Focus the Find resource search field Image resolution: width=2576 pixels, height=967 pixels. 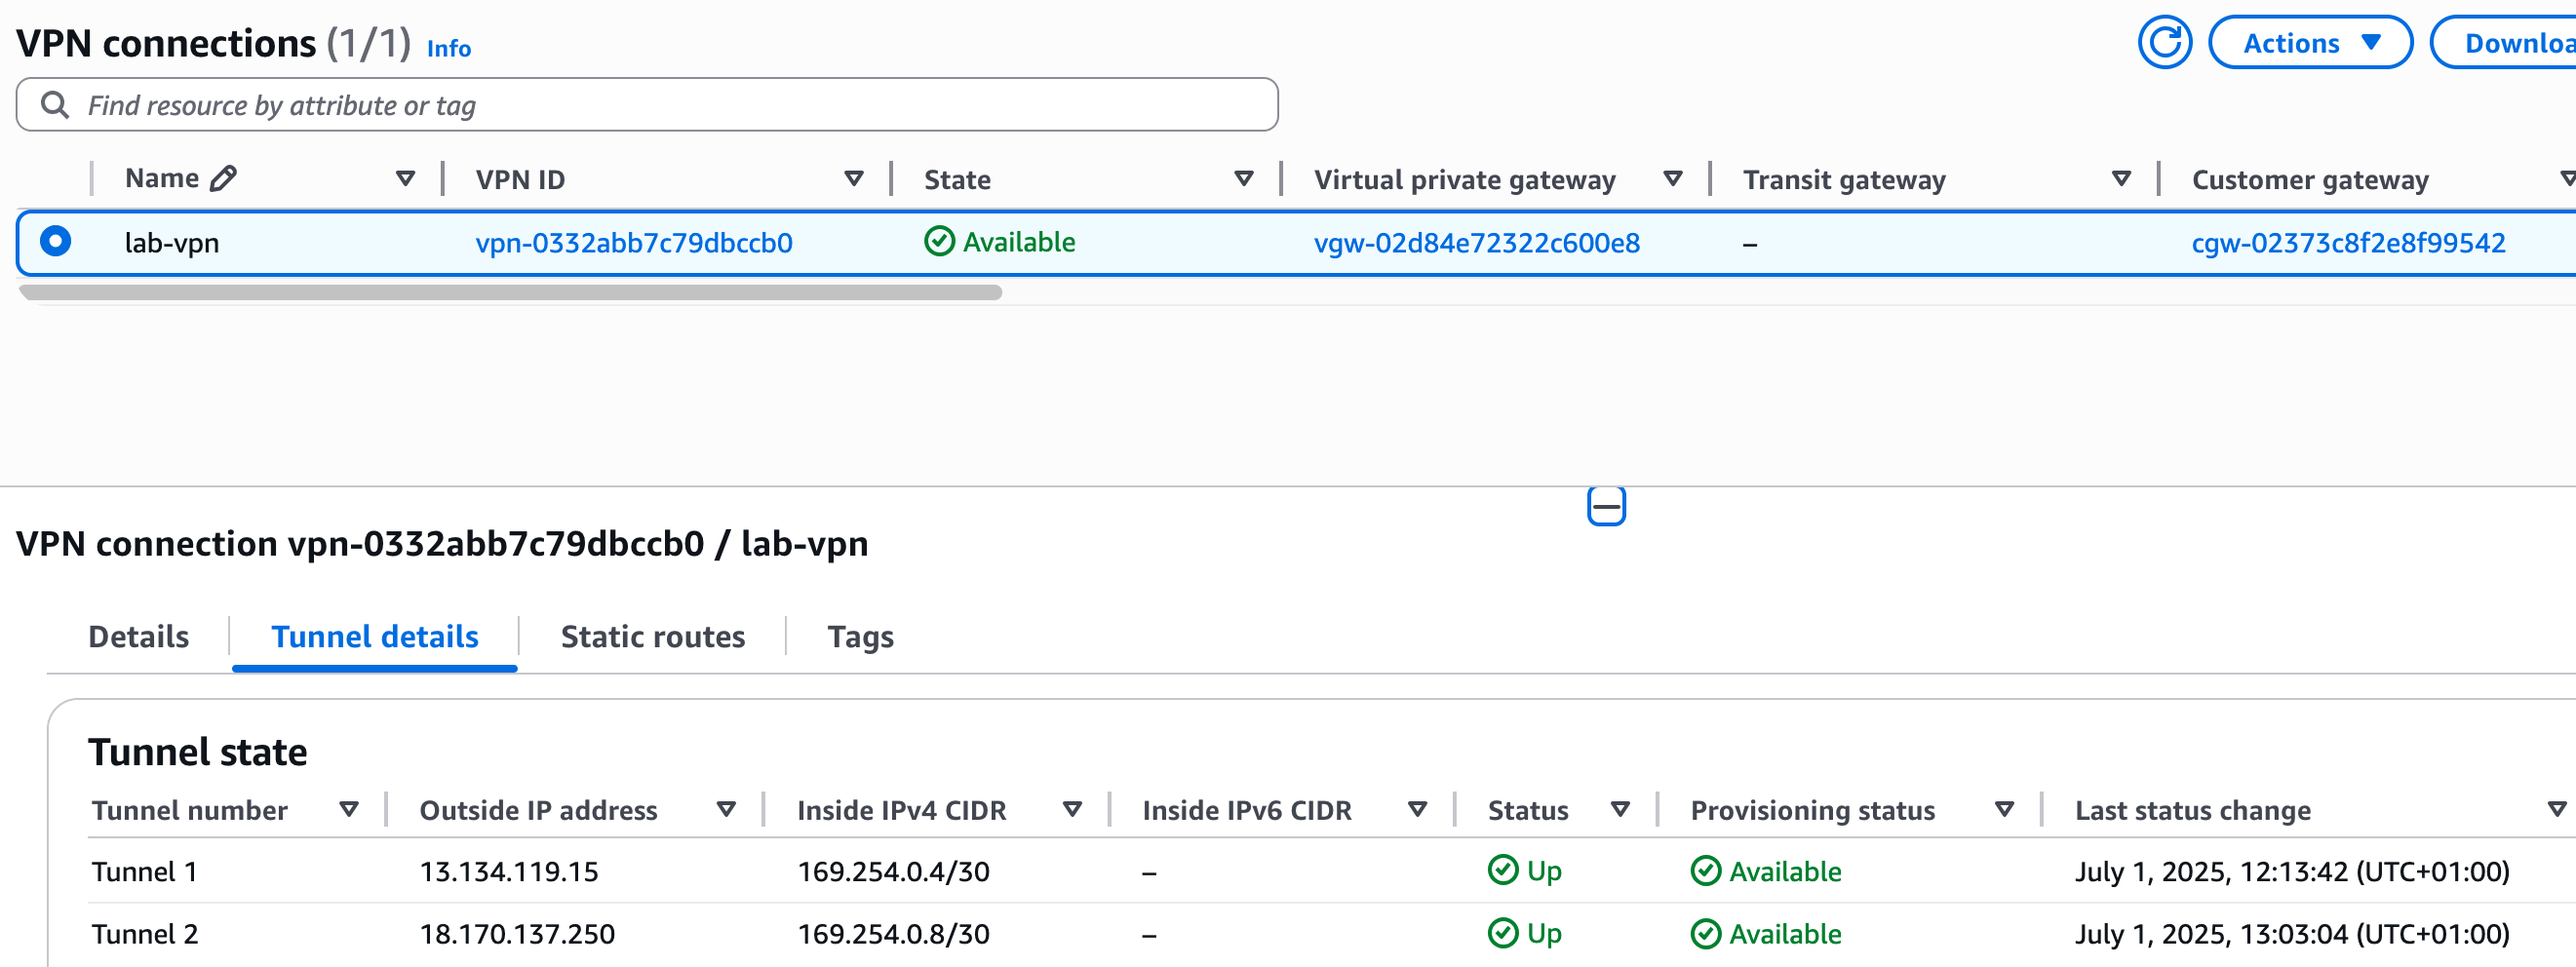coord(647,105)
